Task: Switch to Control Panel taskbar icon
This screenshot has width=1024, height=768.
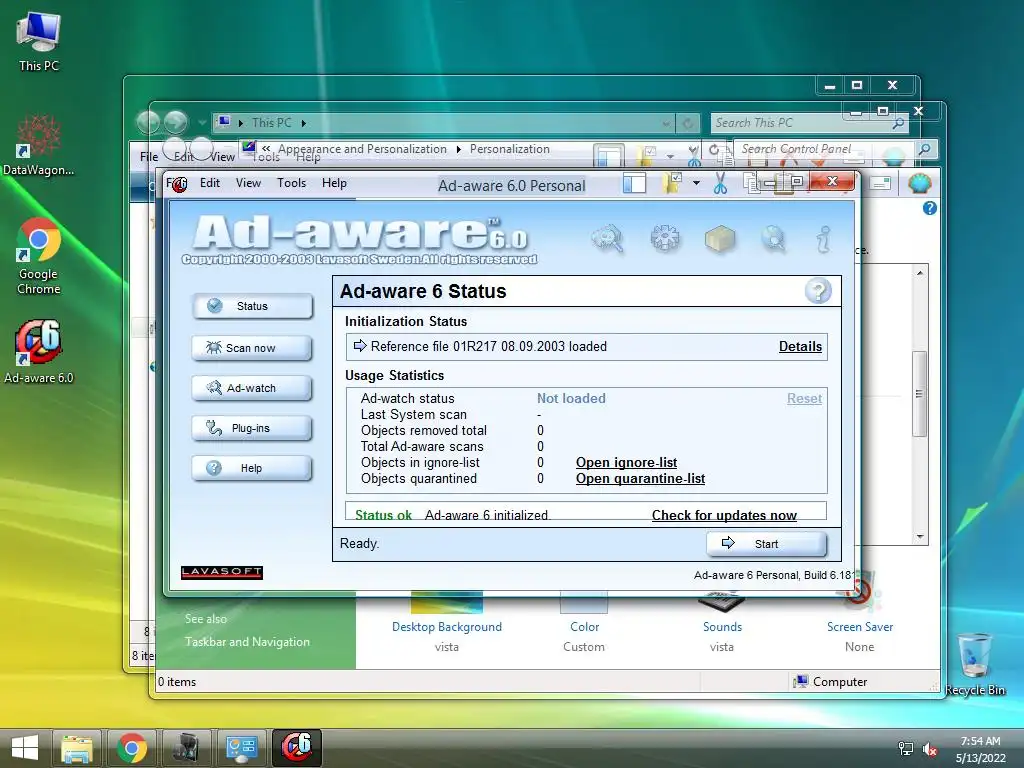Action: [x=242, y=748]
